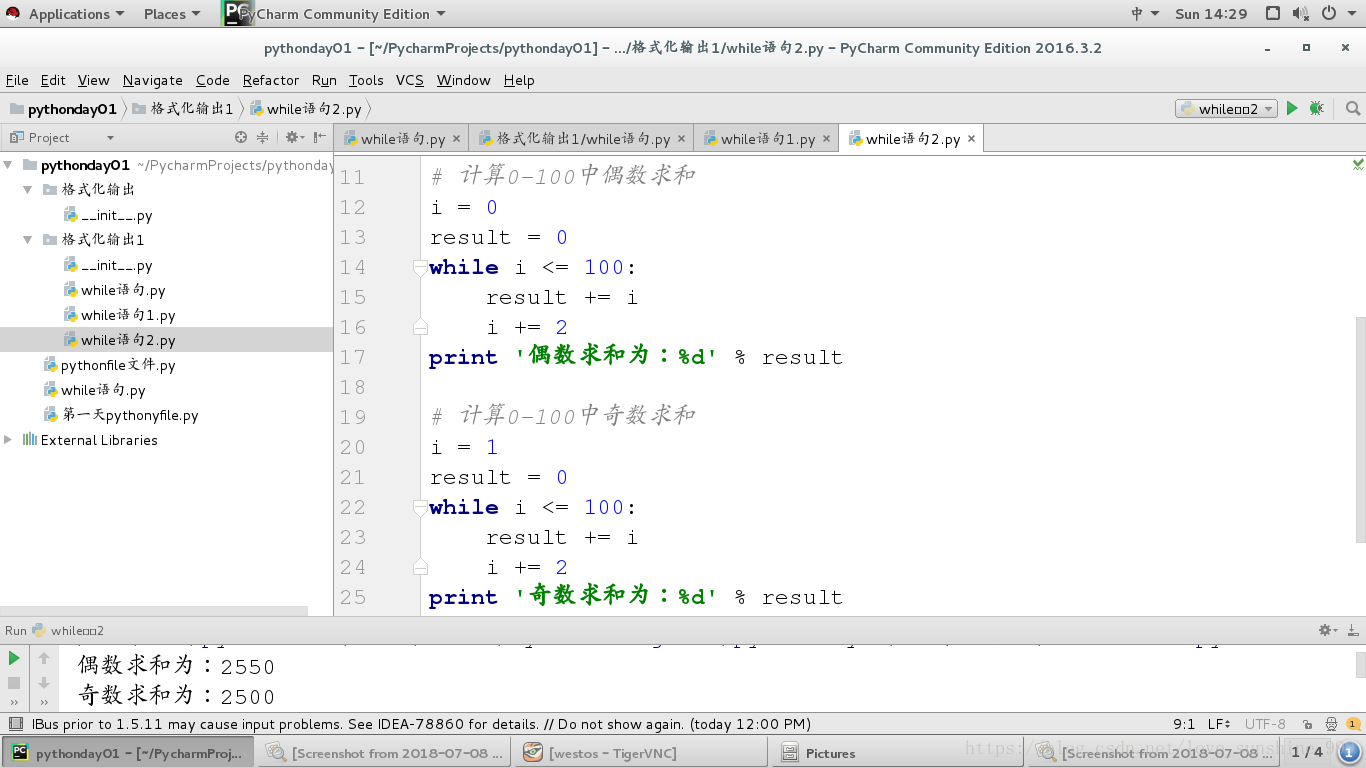Open clock Sun 14:29 in top bar
The height and width of the screenshot is (768, 1366).
point(1211,14)
